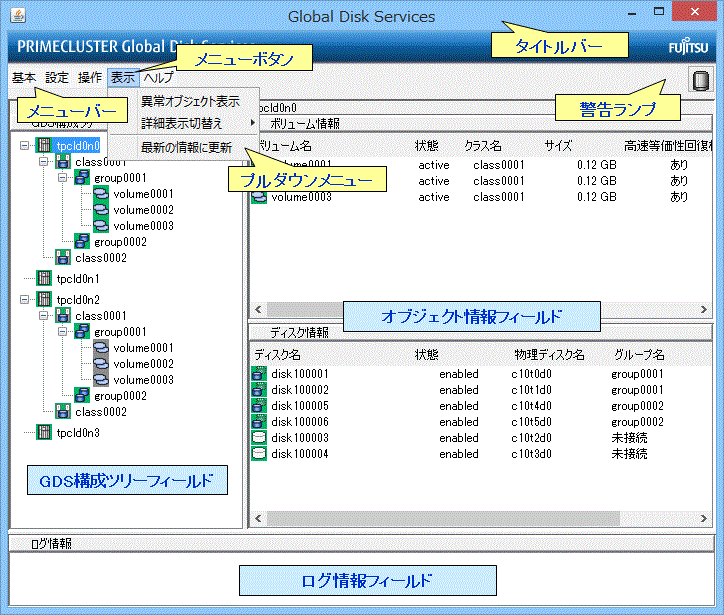Click physical disk name c10t4d0
The height and width of the screenshot is (615, 724).
(x=531, y=406)
